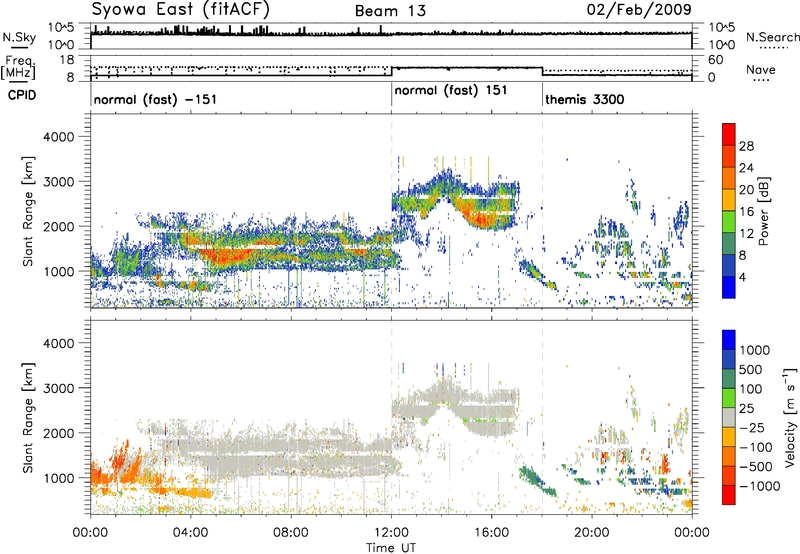Click the '16:00' time axis tick
Viewport: 800px width, 554px height.
(x=491, y=533)
